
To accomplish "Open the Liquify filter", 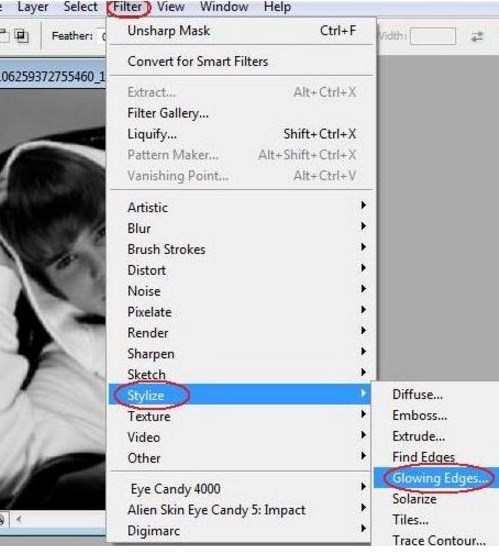I will point(241,134).
